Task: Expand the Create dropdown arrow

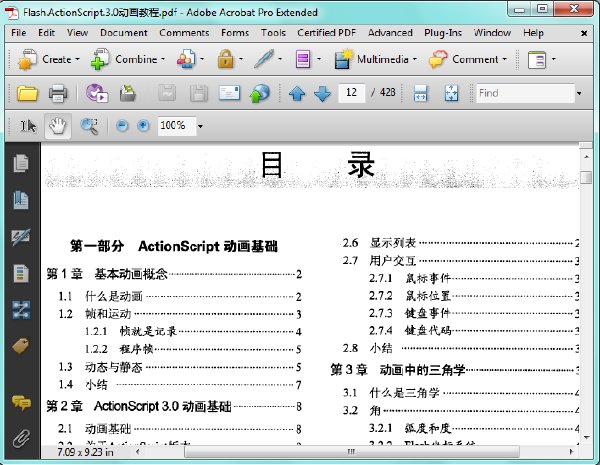Action: [78, 59]
